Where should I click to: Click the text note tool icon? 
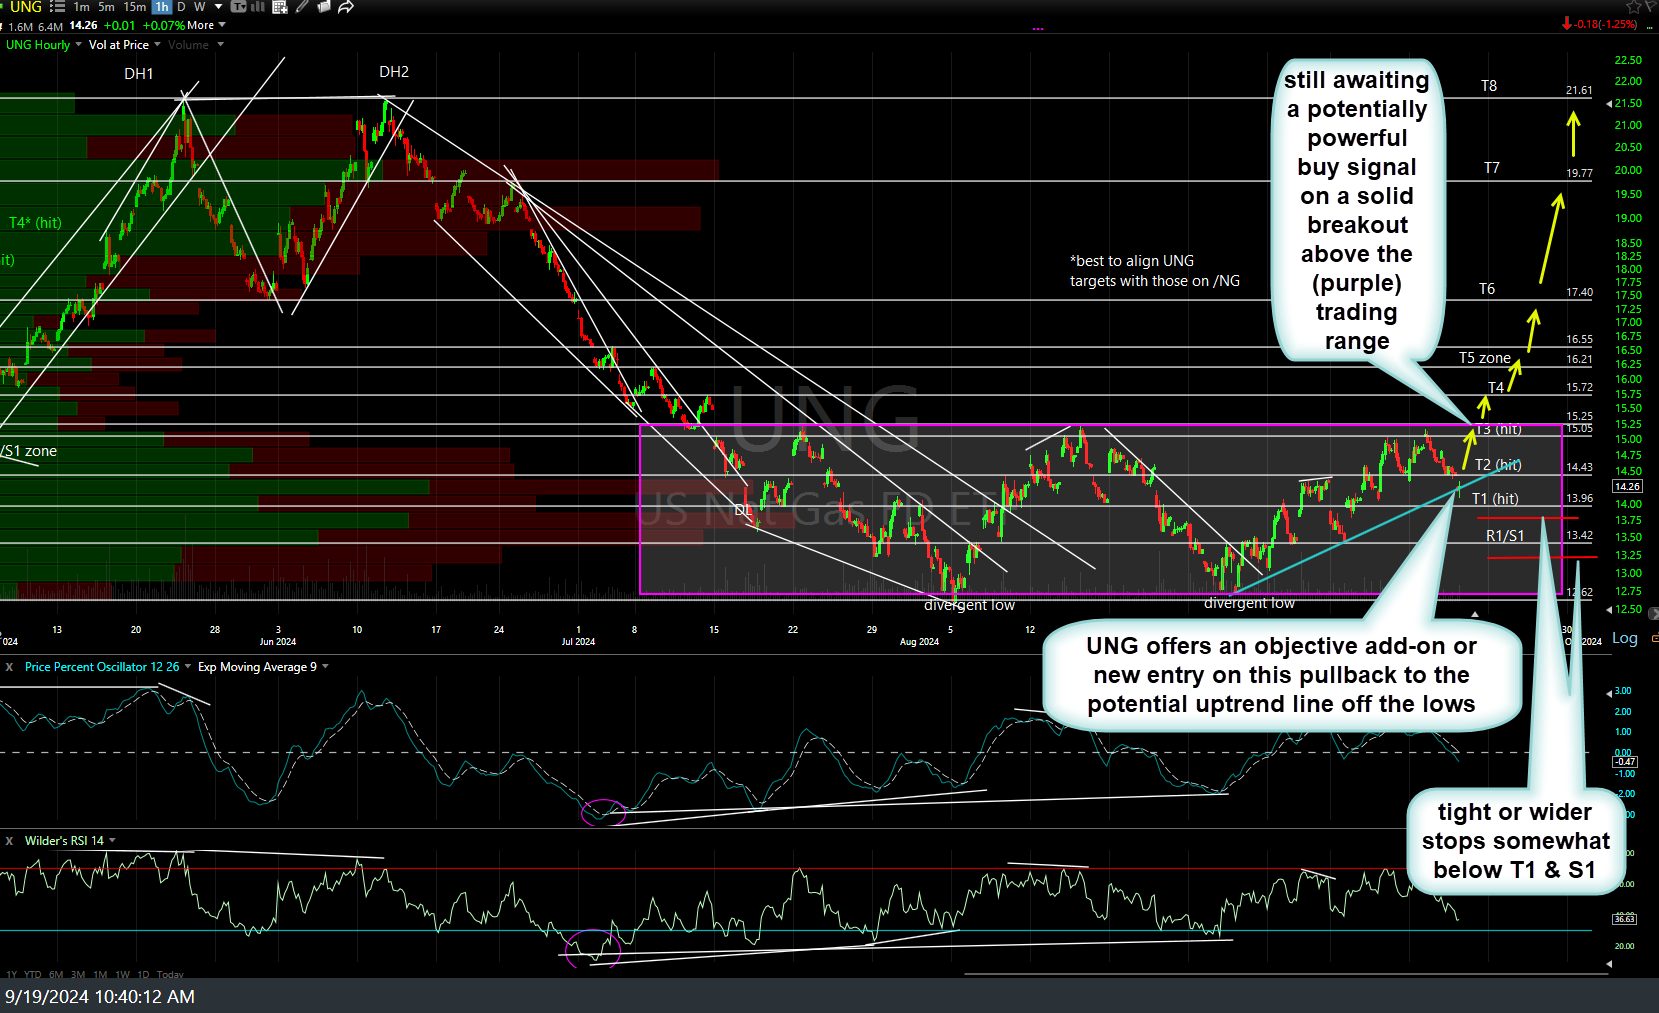coord(239,7)
